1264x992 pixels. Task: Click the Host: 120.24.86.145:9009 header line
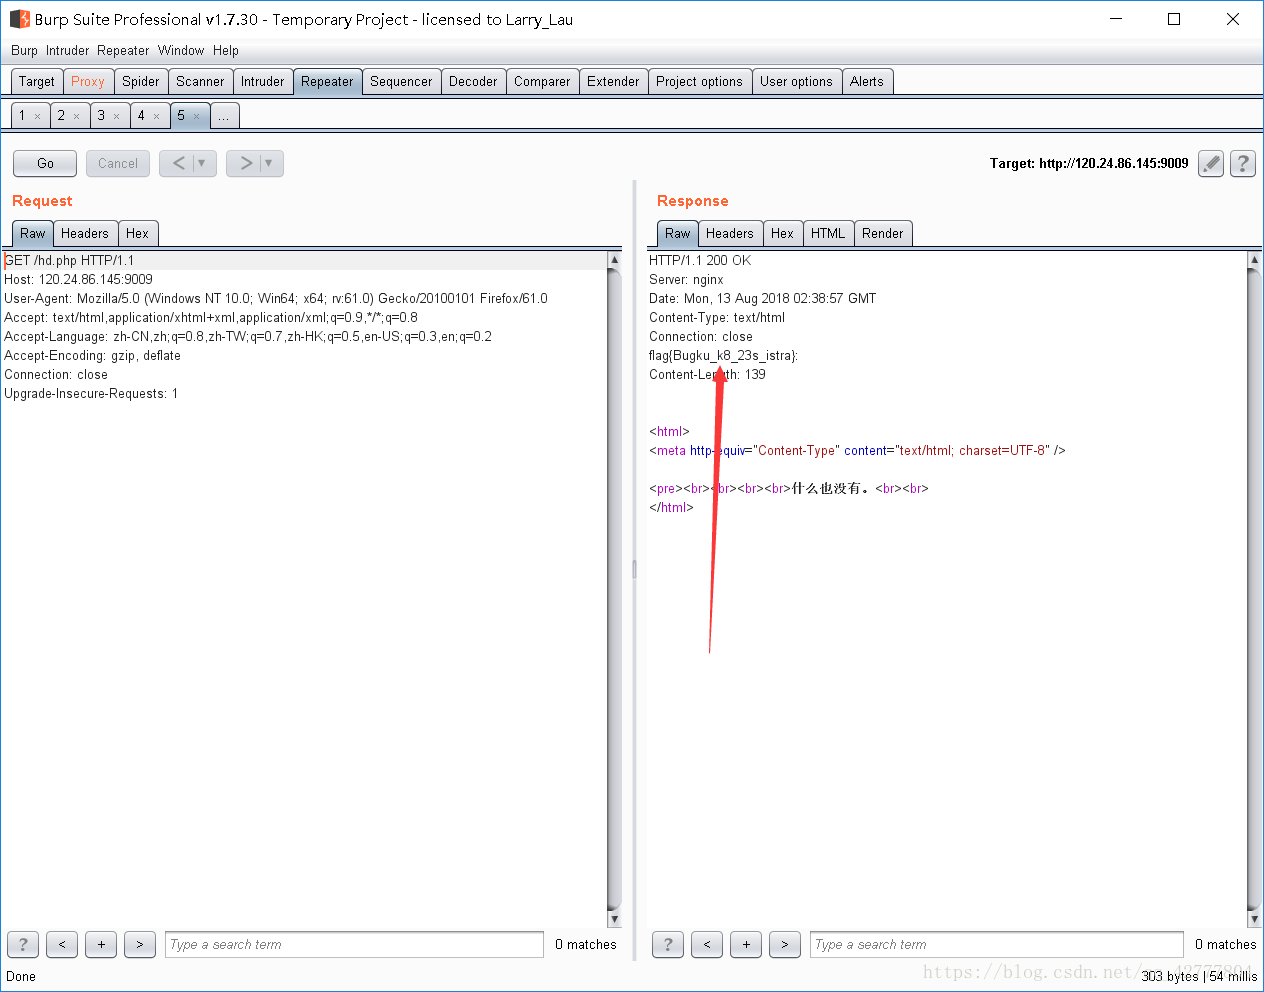coord(78,280)
